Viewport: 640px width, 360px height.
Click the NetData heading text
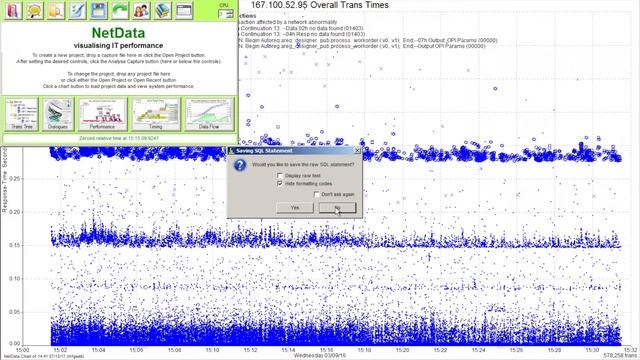118,33
